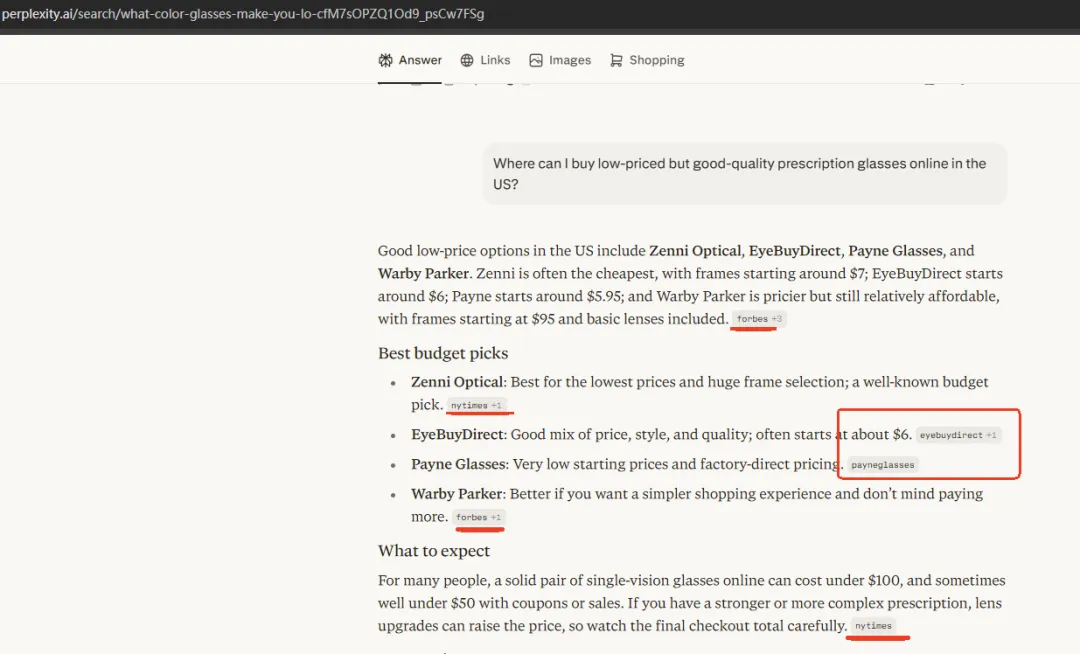The image size is (1080, 654).
Task: Open the Answer tab
Action: (410, 60)
